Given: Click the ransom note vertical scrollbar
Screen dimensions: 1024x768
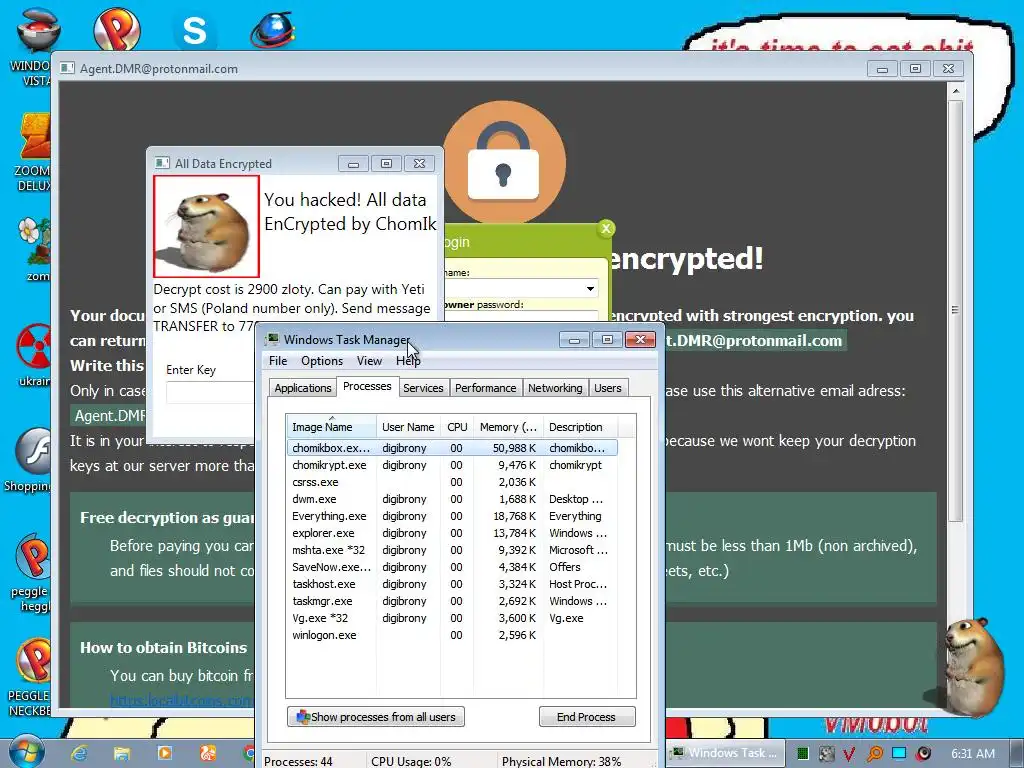Looking at the screenshot, I should click(x=955, y=310).
